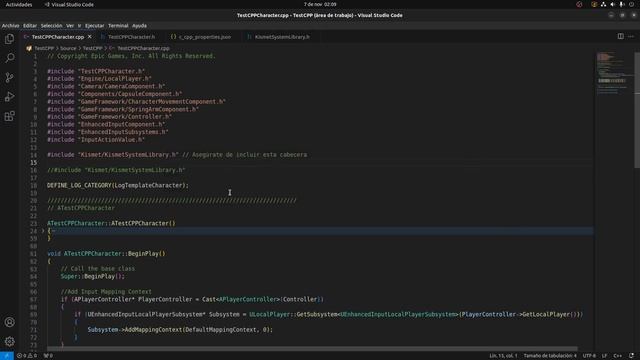Open the Run and Debug view
Image resolution: width=640 pixels, height=360 pixels.
pos(9,97)
